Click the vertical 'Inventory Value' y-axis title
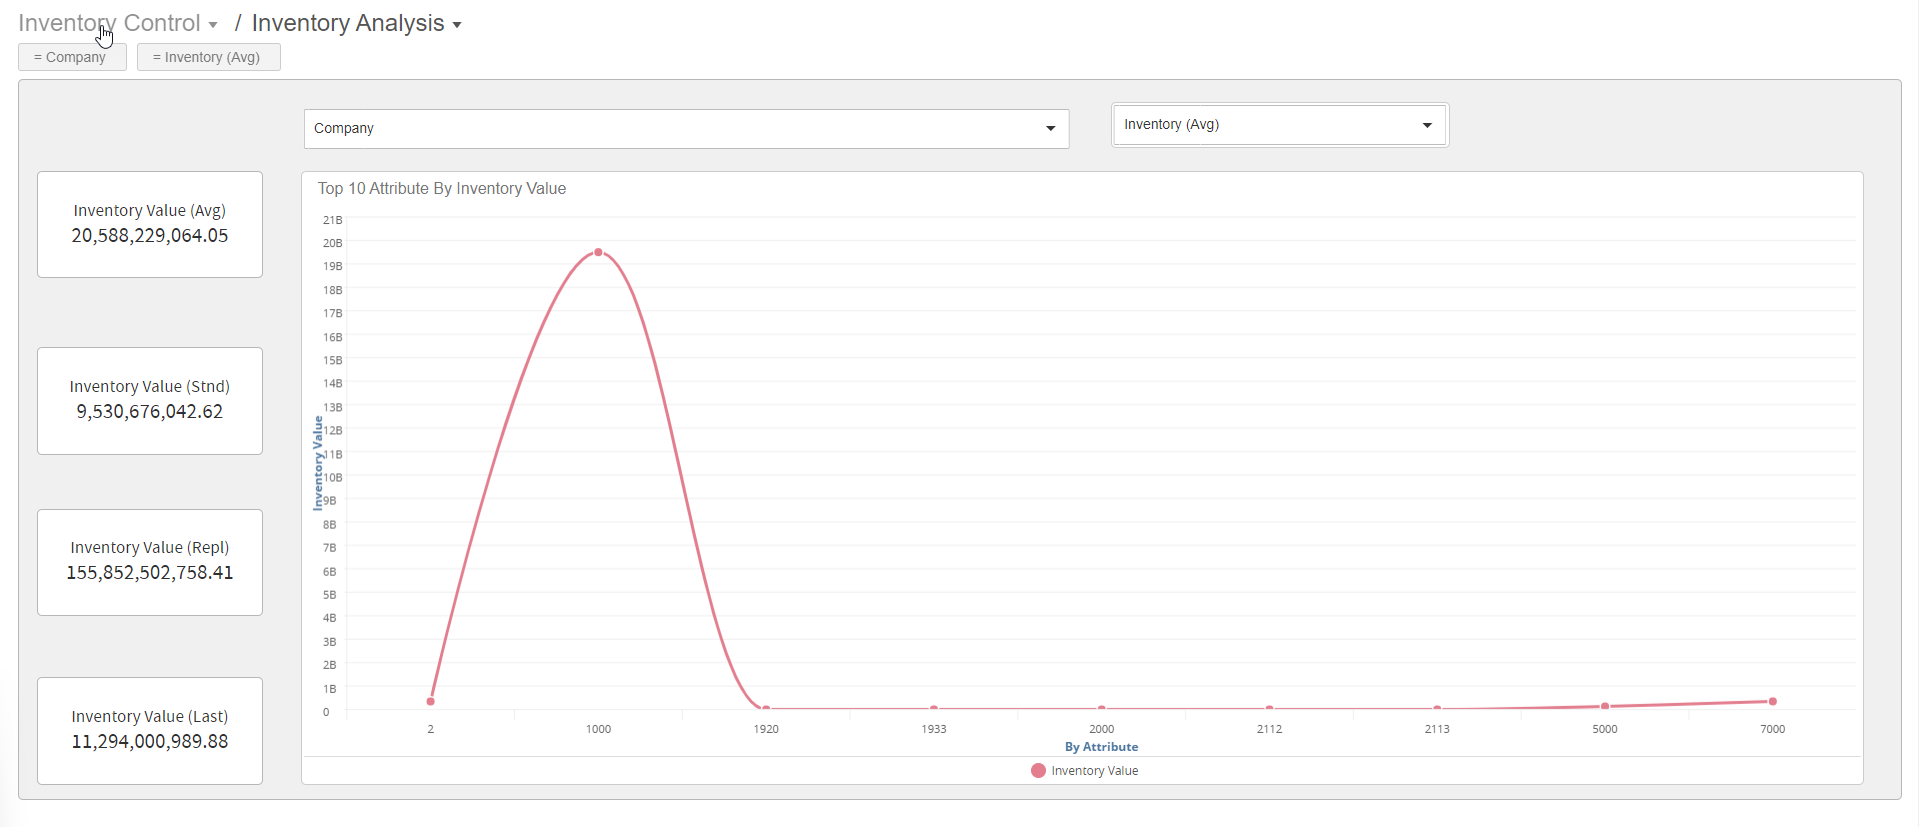The height and width of the screenshot is (827, 1919). (x=318, y=463)
